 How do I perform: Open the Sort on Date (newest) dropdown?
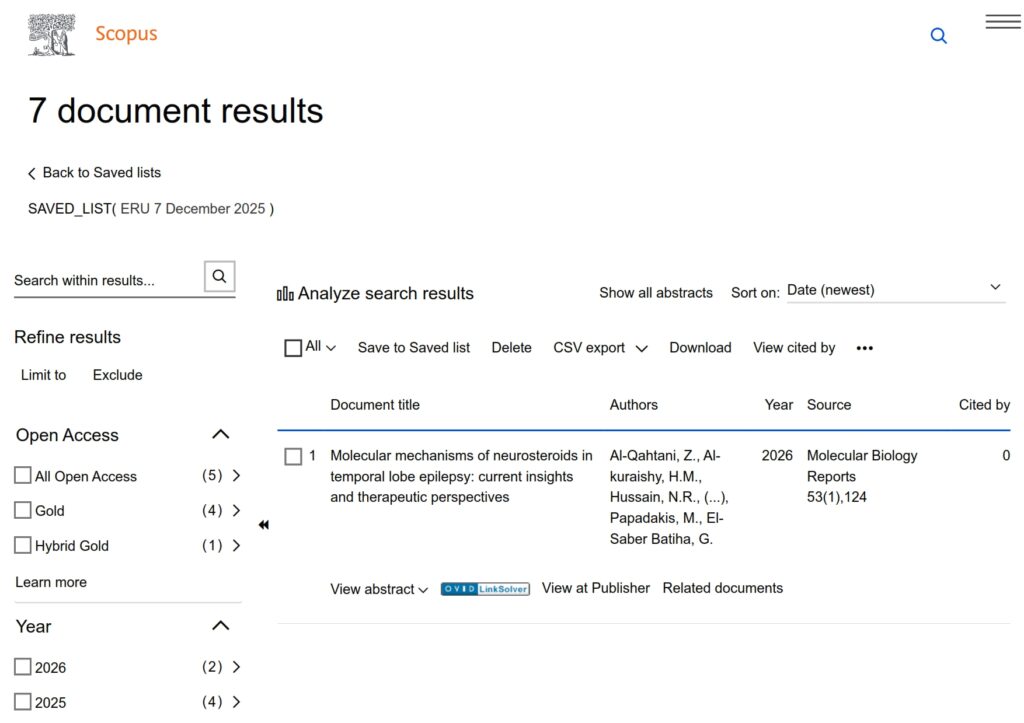tap(894, 290)
